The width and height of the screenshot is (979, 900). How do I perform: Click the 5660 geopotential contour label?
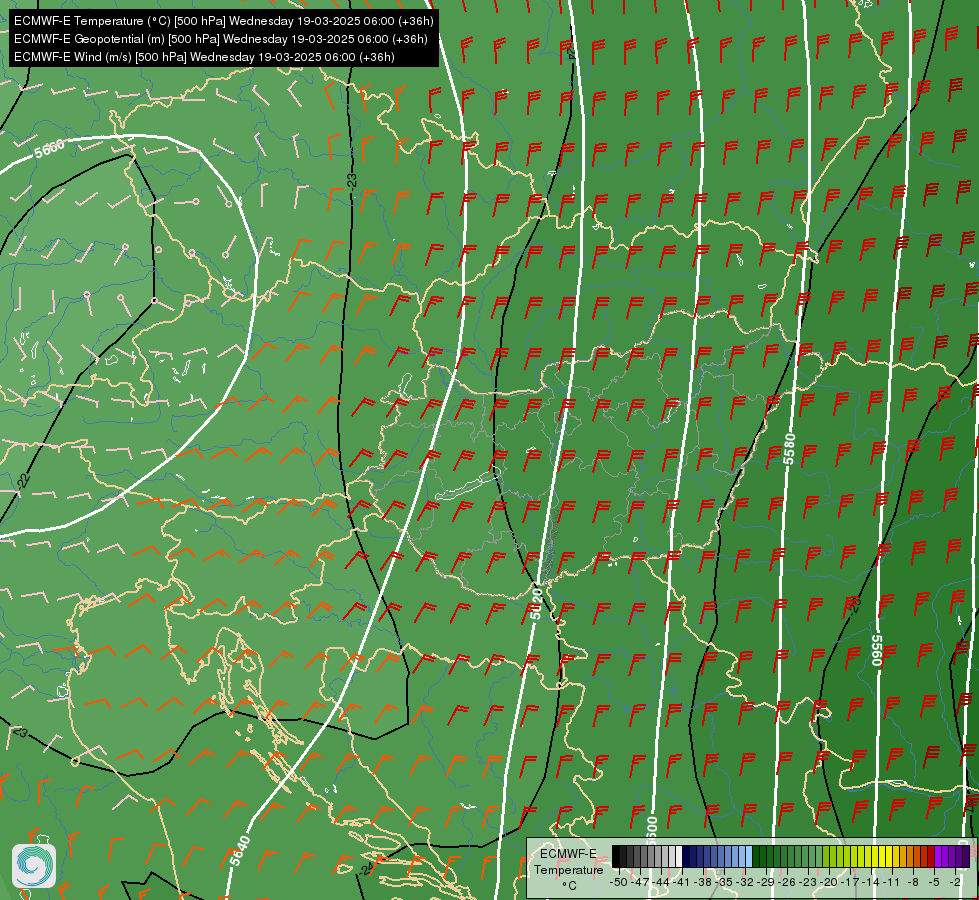coord(49,149)
